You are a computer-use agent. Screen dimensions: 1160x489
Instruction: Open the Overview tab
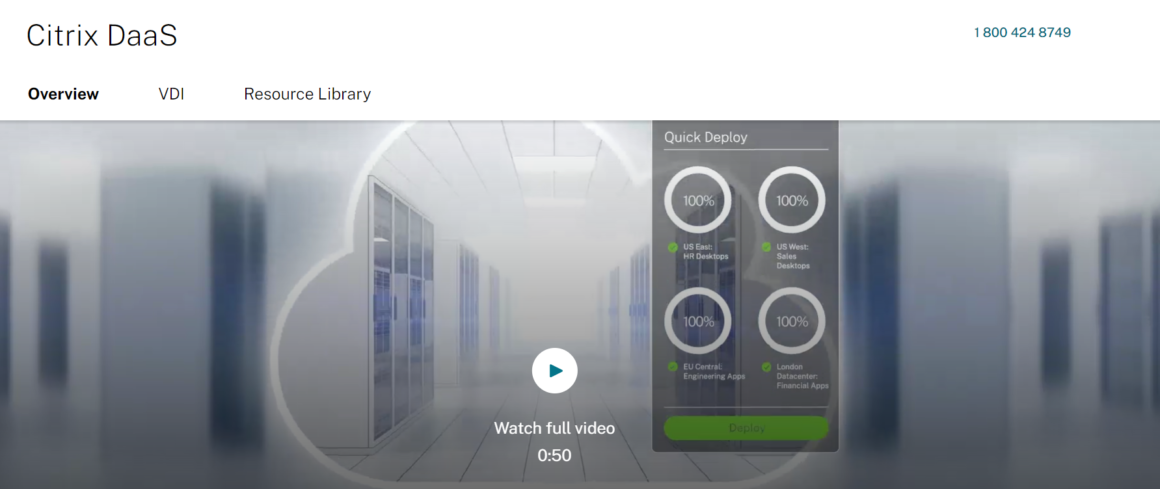[64, 94]
